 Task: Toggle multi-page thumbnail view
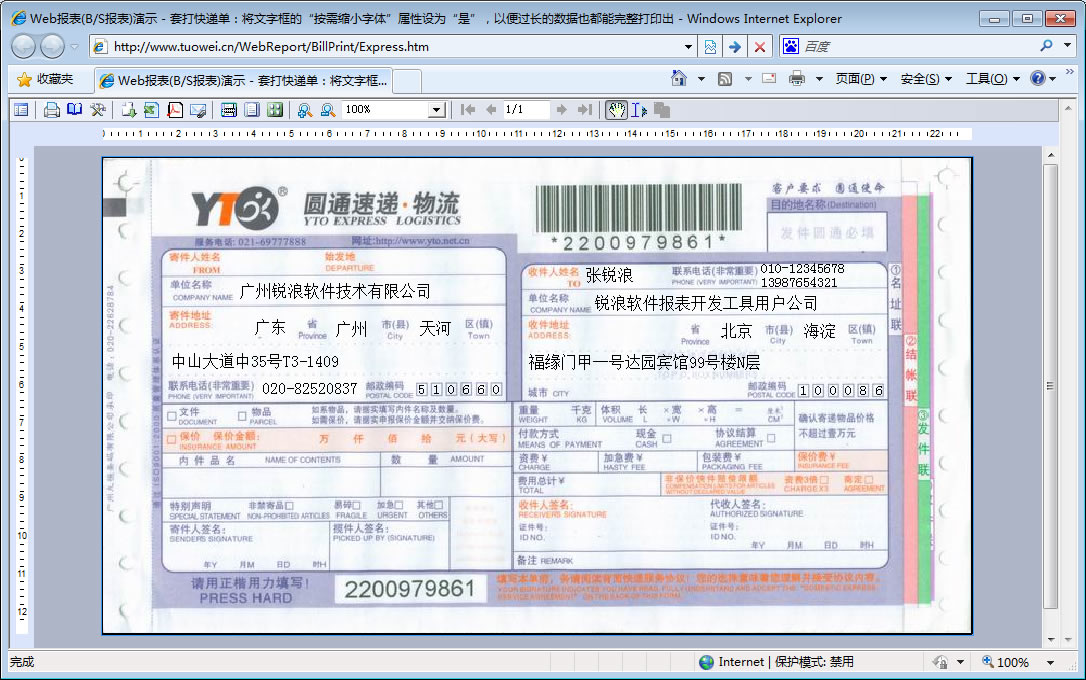tap(275, 110)
